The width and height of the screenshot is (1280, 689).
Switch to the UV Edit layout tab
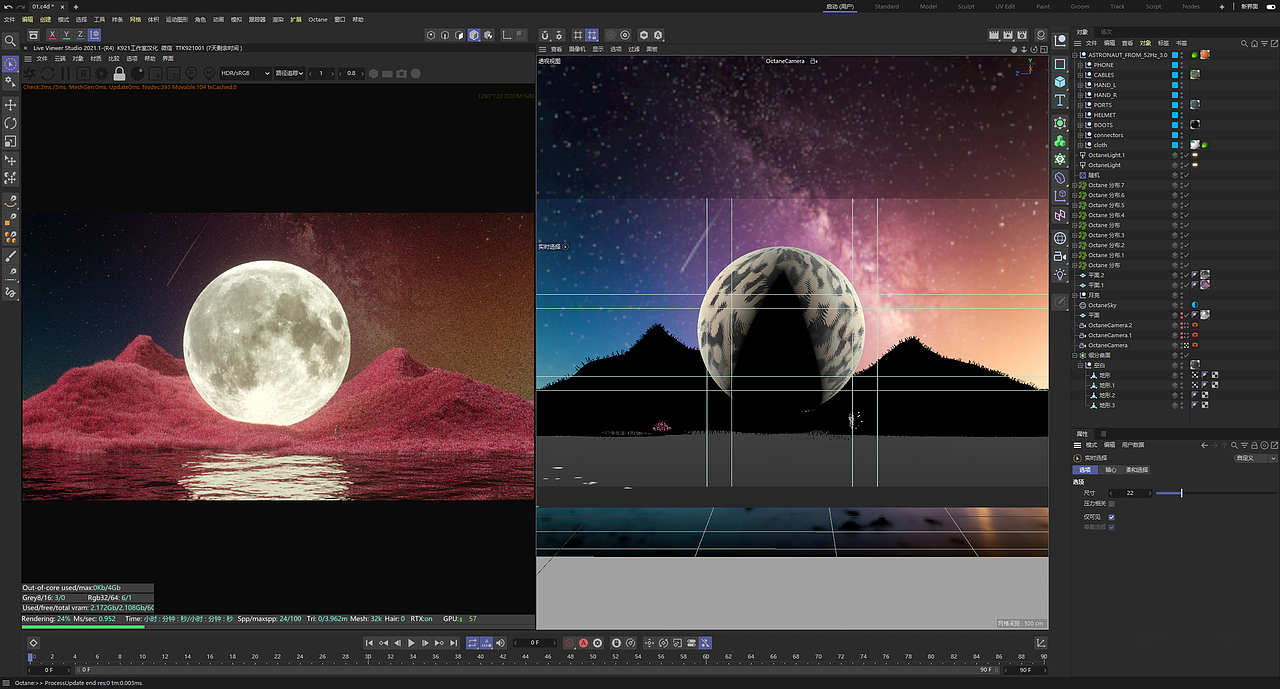click(x=1005, y=6)
